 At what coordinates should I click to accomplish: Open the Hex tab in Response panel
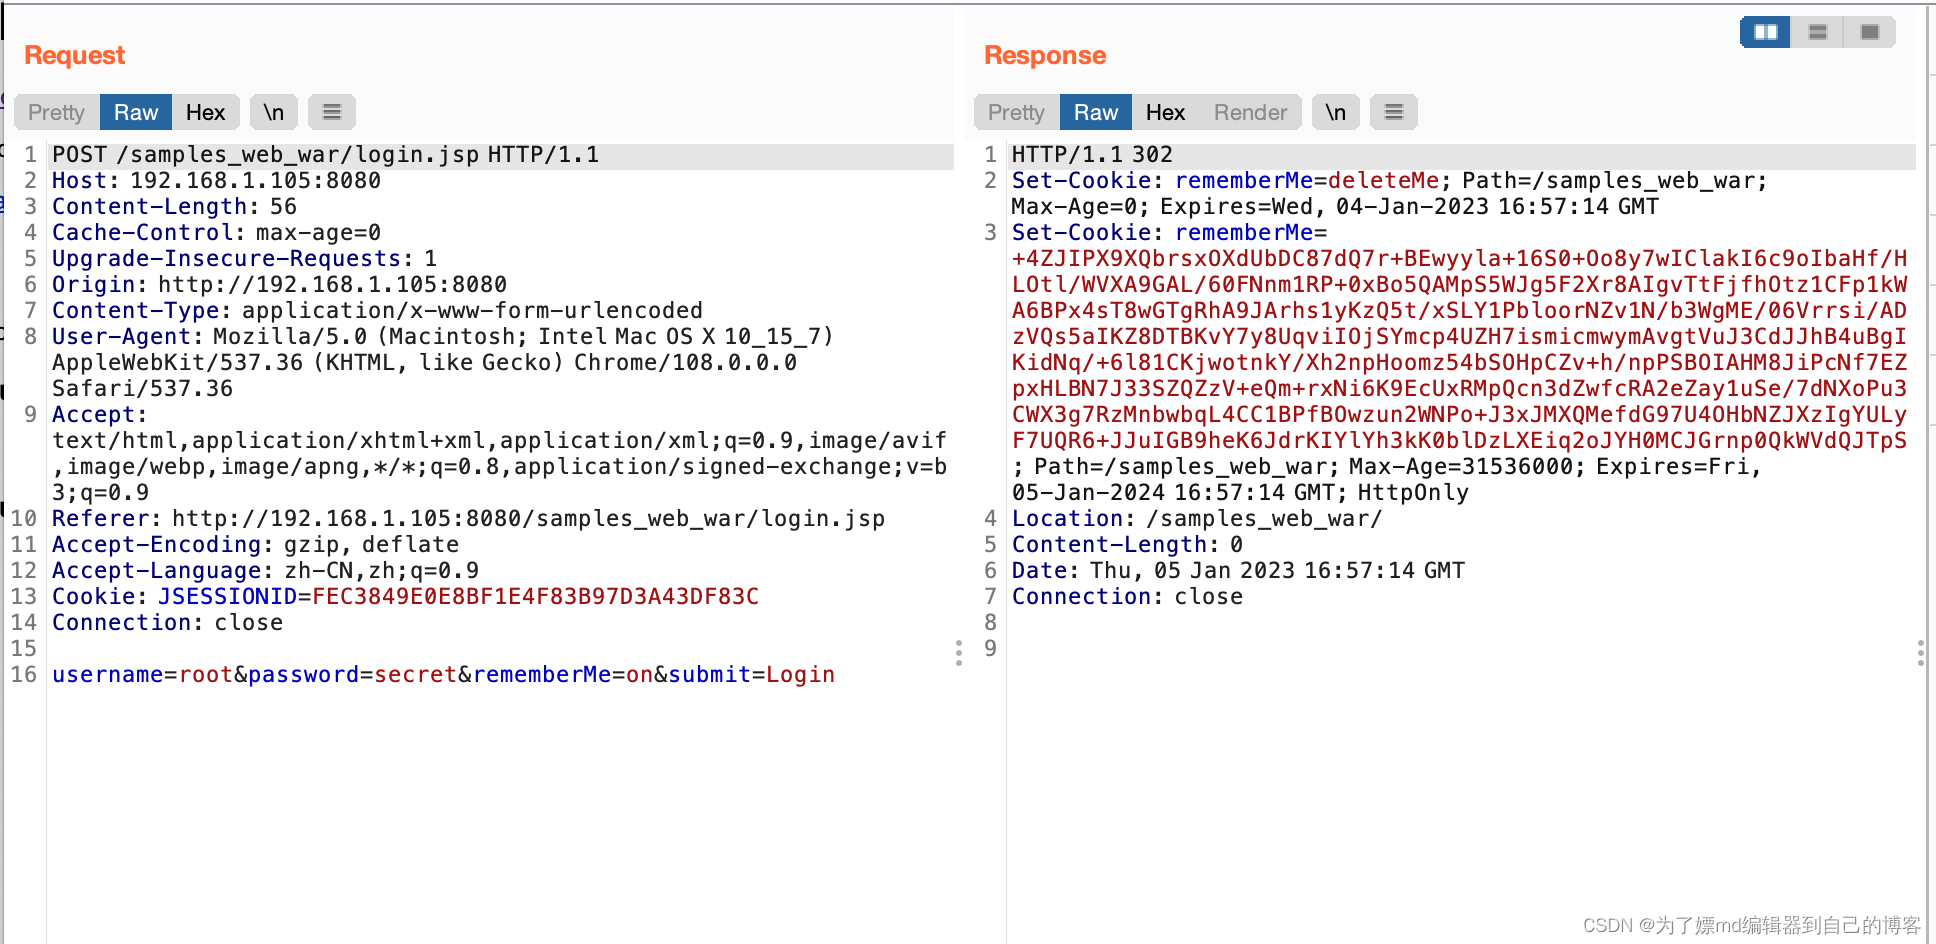(1165, 112)
